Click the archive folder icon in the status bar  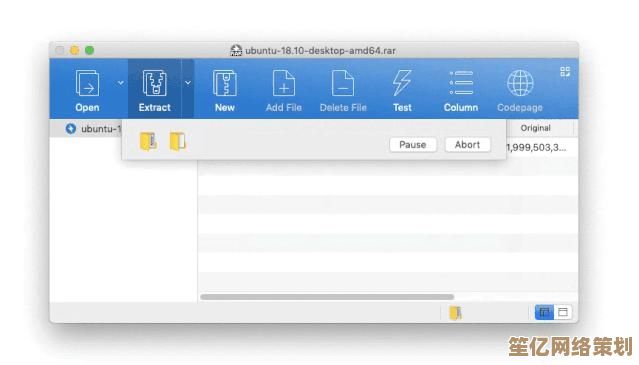455,313
